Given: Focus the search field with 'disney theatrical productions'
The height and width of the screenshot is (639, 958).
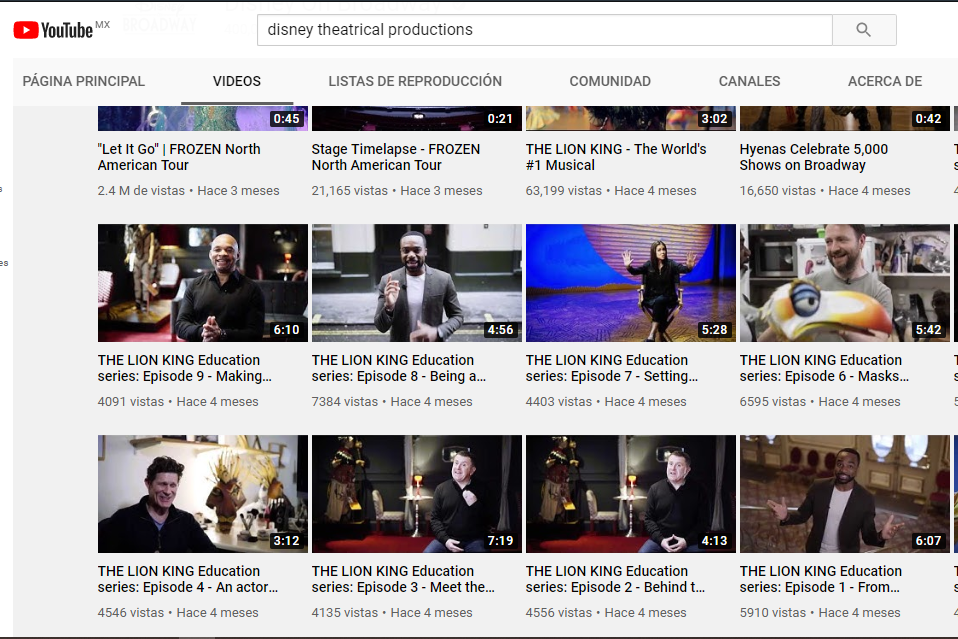Looking at the screenshot, I should (544, 30).
